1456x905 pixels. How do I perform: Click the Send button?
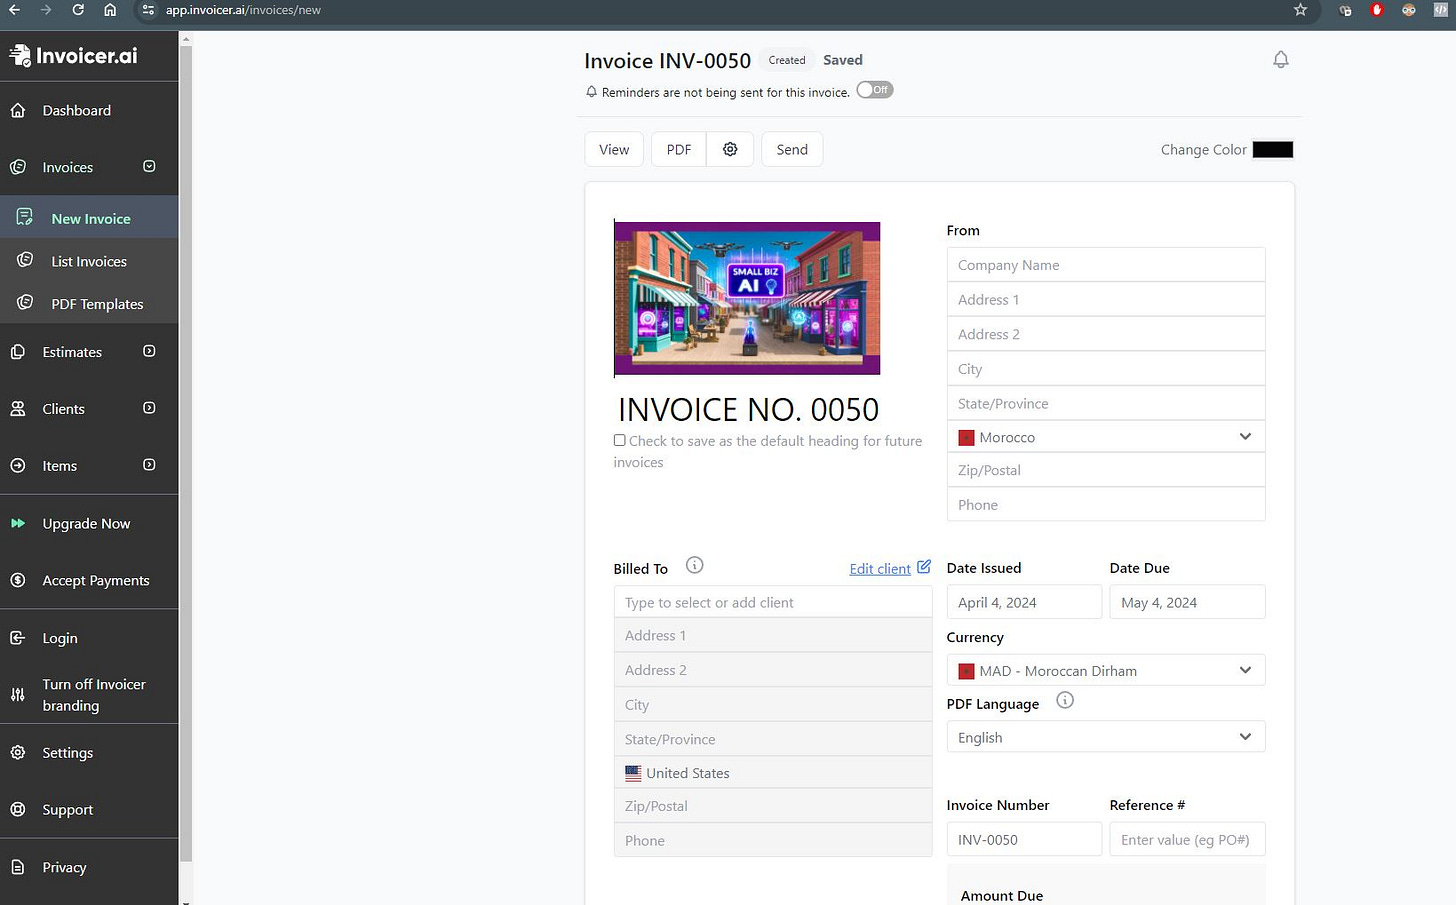tap(792, 149)
